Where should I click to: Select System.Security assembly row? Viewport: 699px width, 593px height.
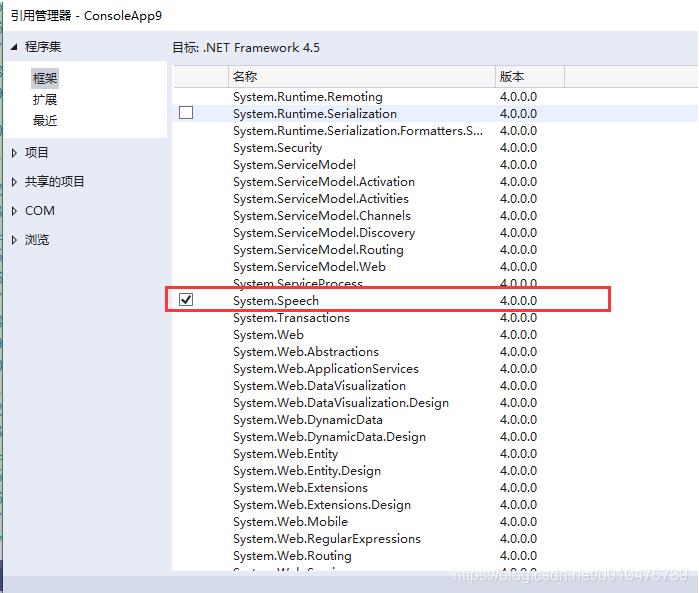[277, 147]
